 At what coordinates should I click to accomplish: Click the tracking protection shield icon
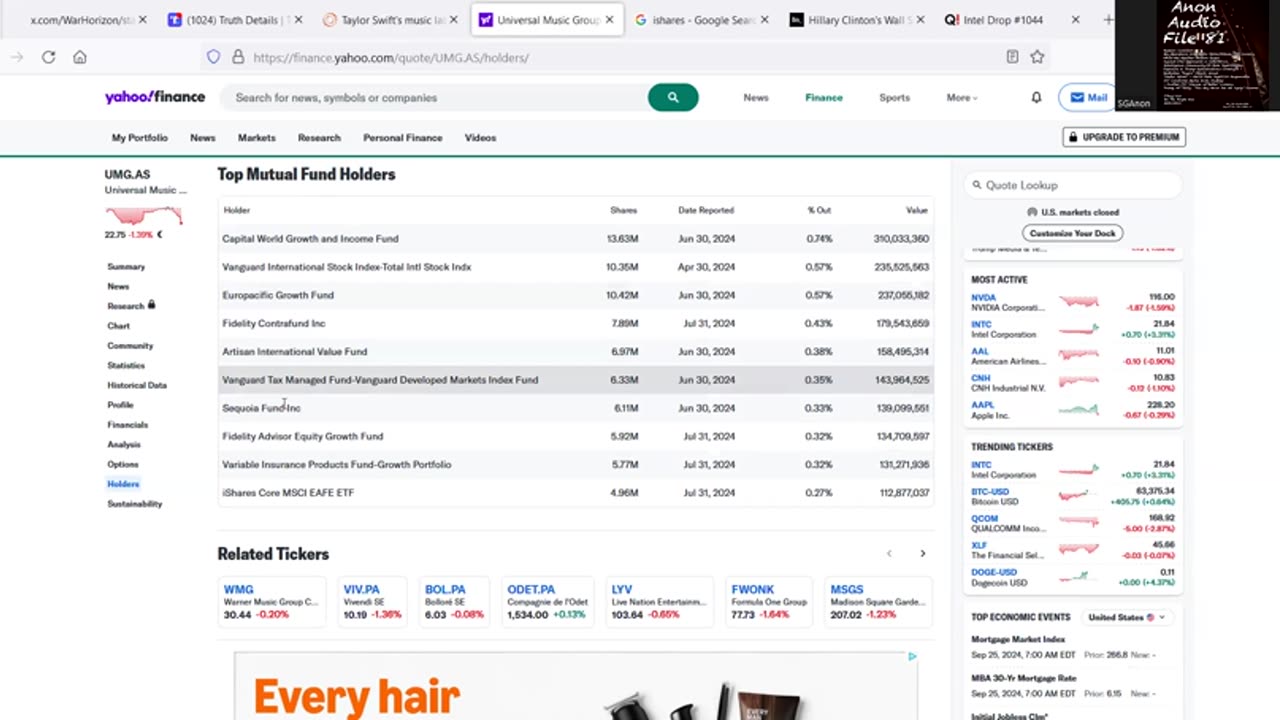213,57
